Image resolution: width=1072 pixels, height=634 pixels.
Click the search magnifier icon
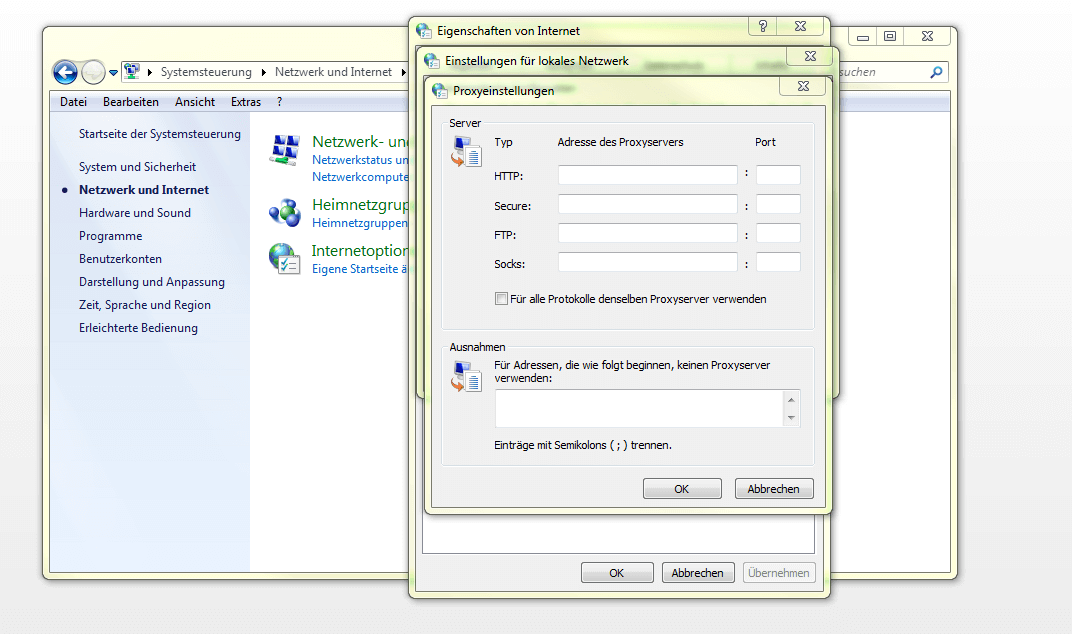click(x=936, y=72)
